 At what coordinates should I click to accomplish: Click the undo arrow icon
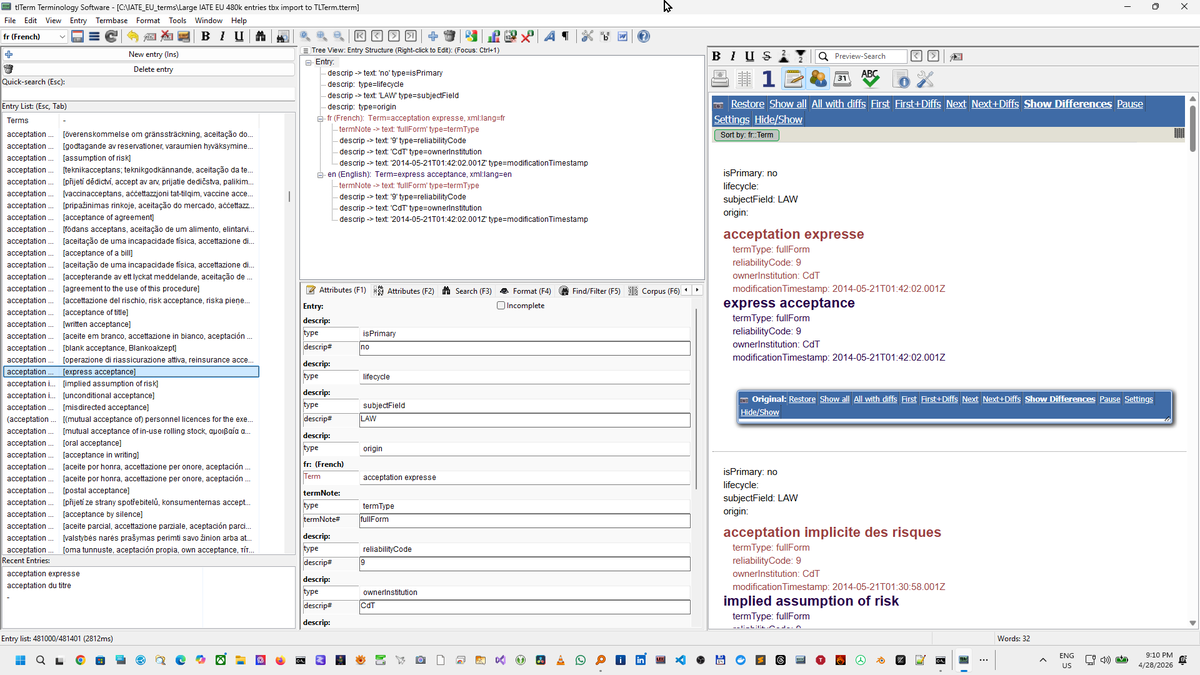point(133,37)
